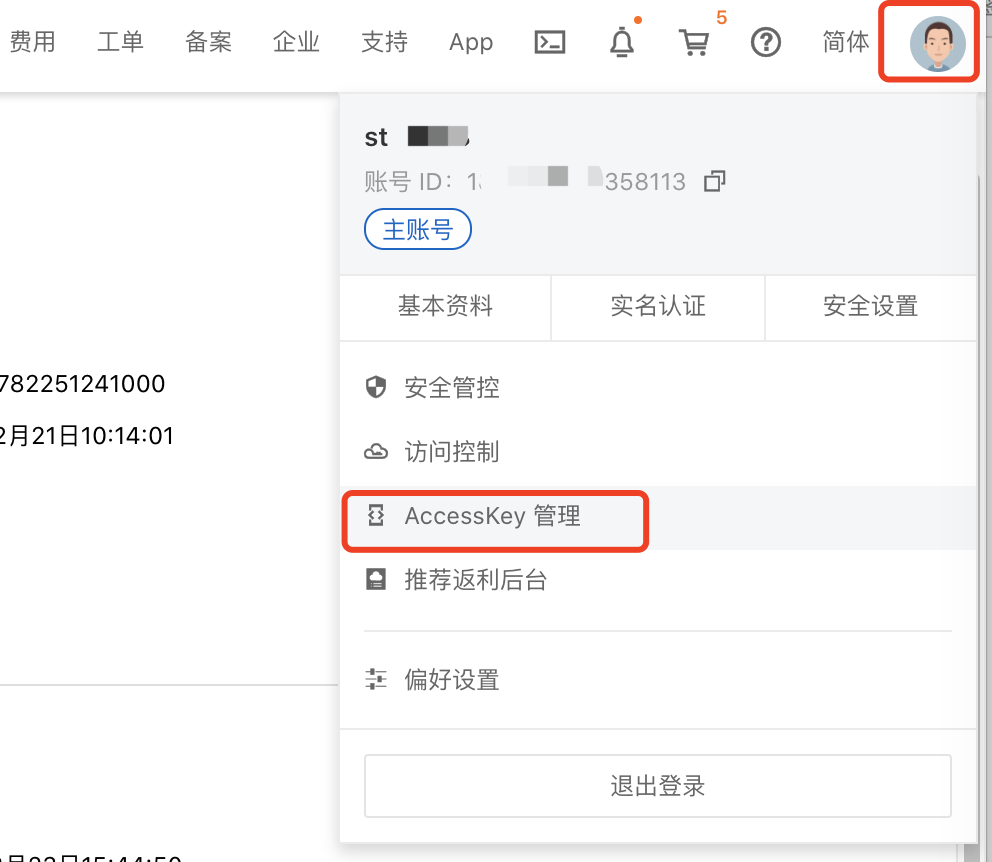The image size is (992, 862).
Task: Click the shield icon beside 安全管控
Action: pyautogui.click(x=376, y=387)
